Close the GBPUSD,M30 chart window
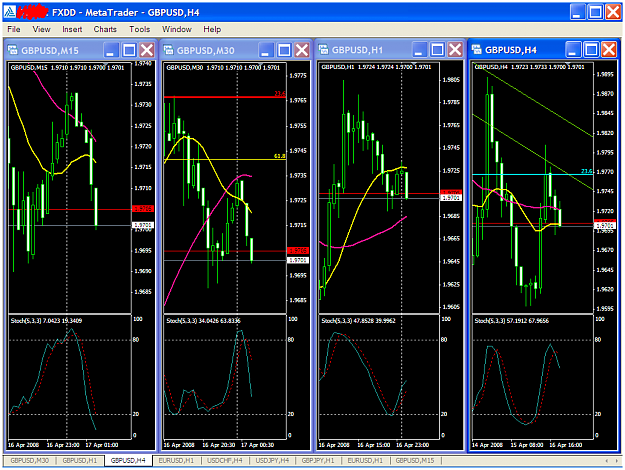The width and height of the screenshot is (625, 470). pyautogui.click(x=302, y=50)
